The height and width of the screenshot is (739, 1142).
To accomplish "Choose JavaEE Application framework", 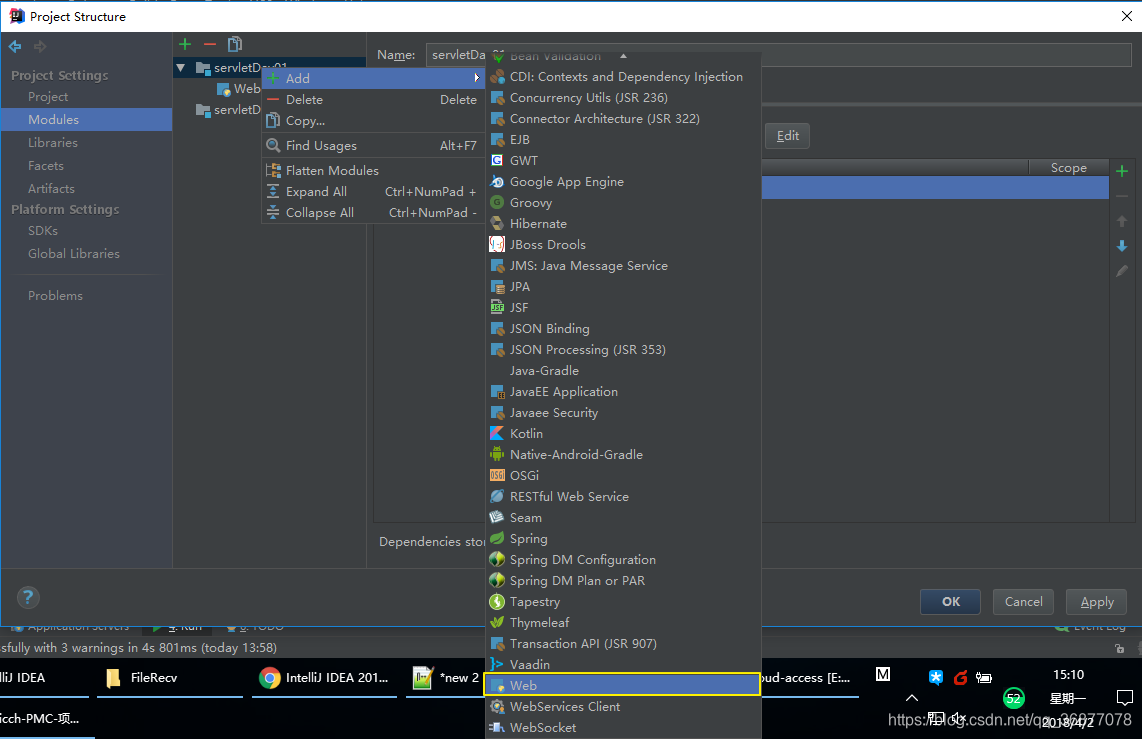I will [x=623, y=392].
